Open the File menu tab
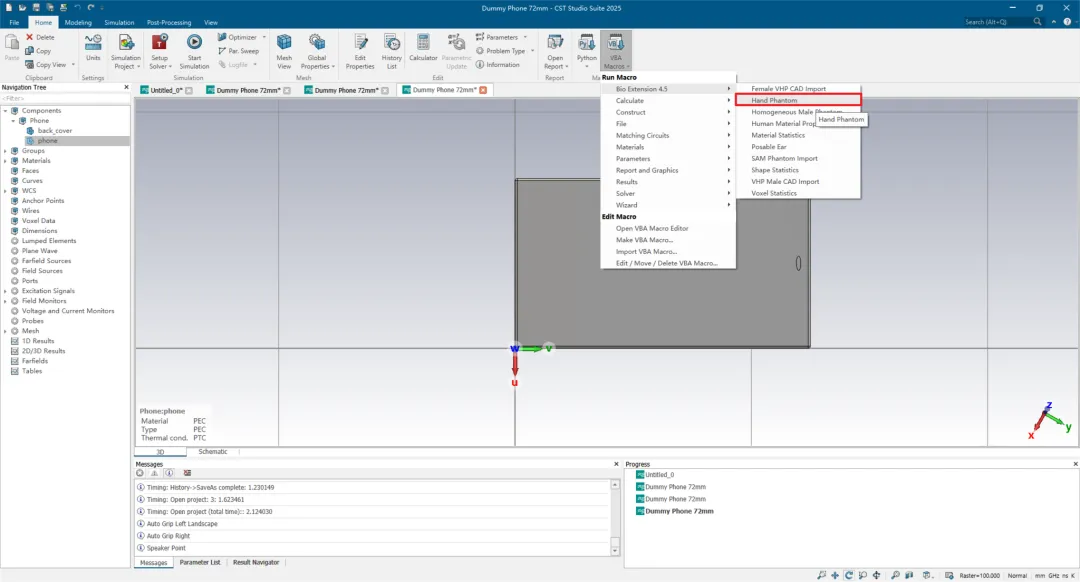This screenshot has width=1080, height=582. 14,23
